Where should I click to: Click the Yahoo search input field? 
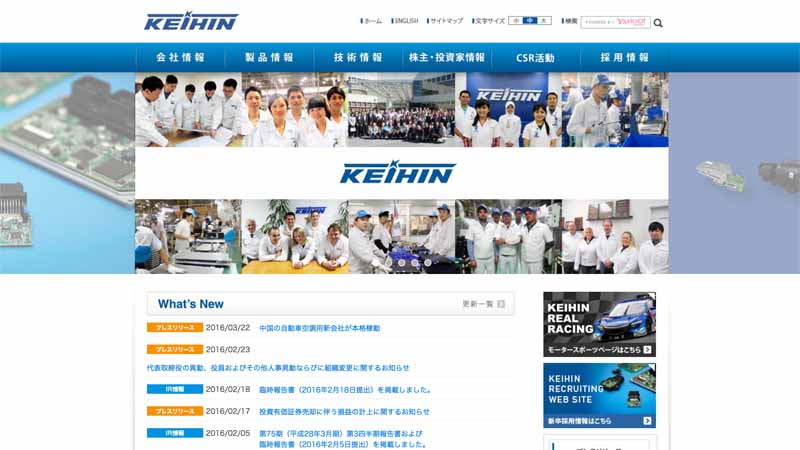tap(615, 22)
